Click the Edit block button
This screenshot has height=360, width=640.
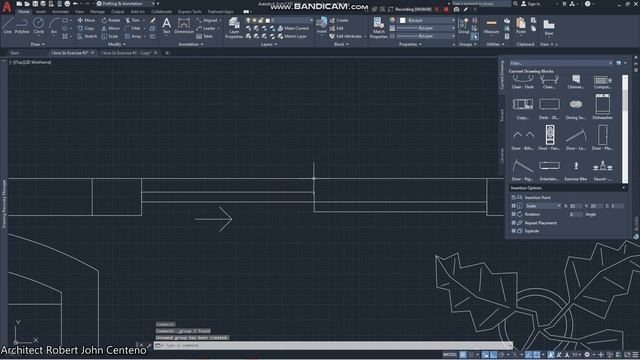(337, 28)
